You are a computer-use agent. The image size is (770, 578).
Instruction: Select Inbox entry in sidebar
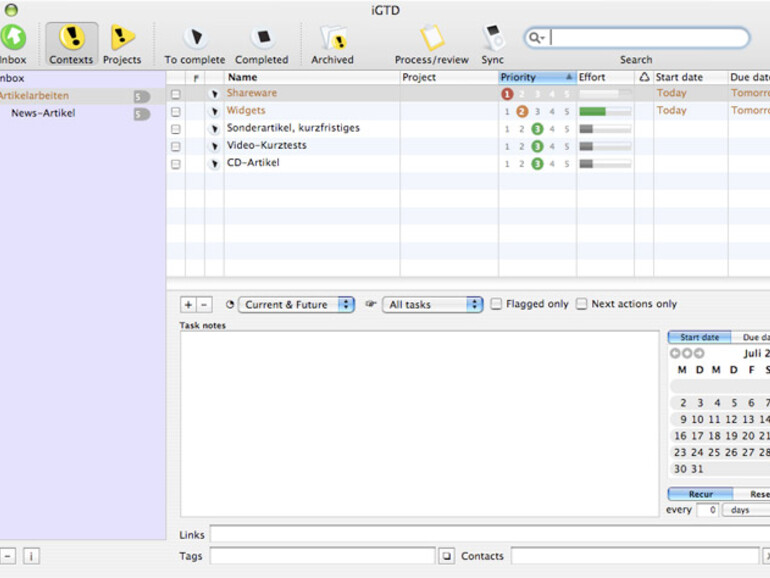click(82, 78)
